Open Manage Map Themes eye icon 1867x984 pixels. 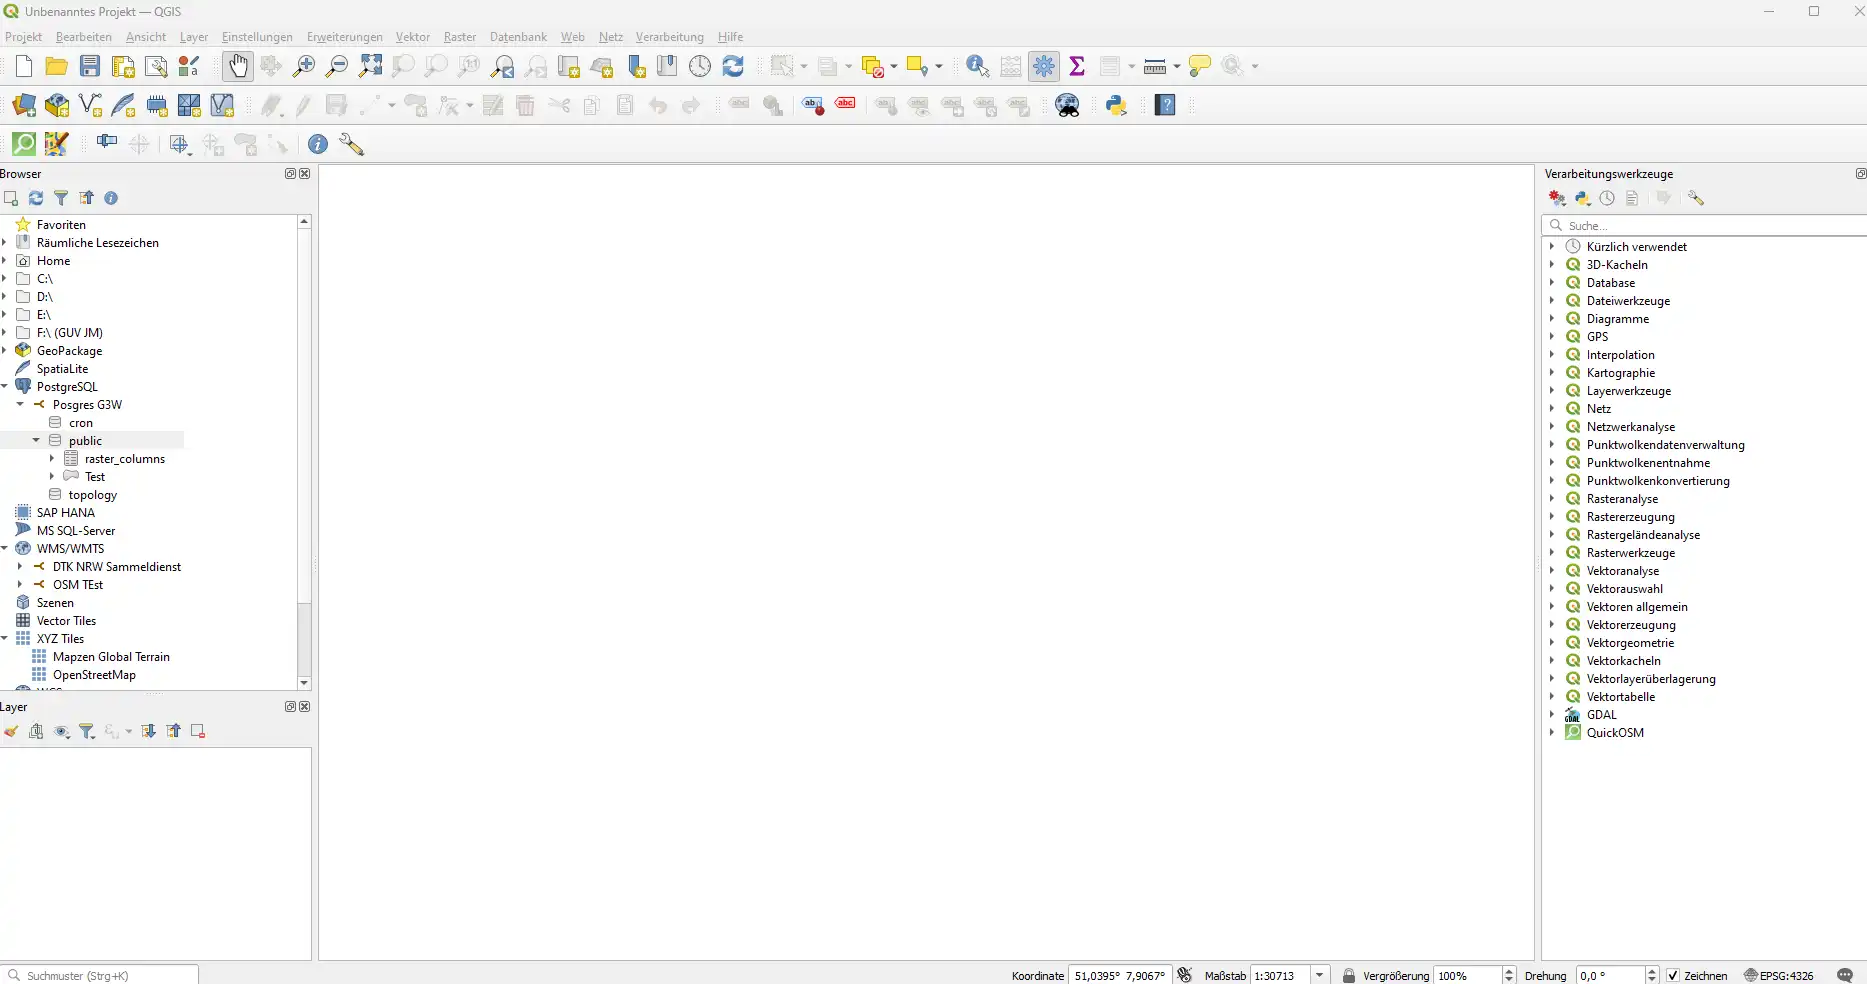[x=62, y=731]
